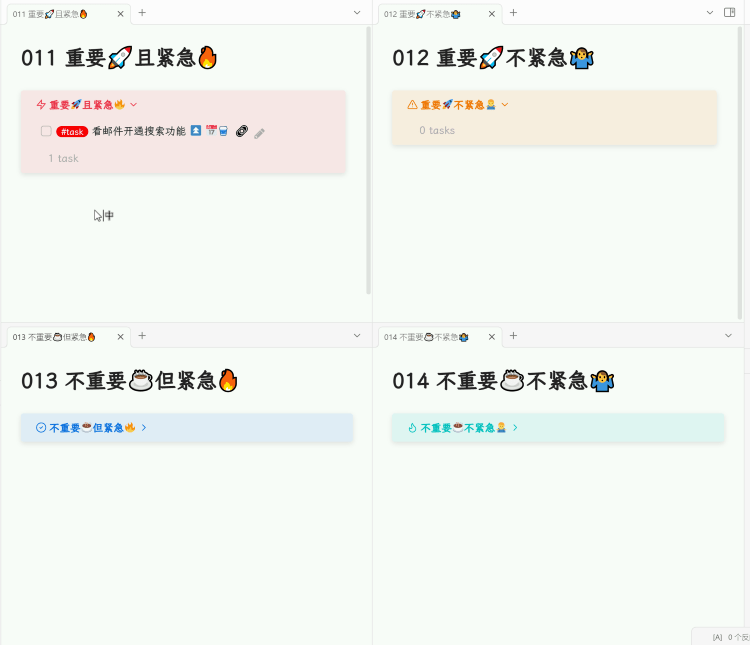
Task: Expand the 不重要不紧急 callout
Action: pos(515,427)
